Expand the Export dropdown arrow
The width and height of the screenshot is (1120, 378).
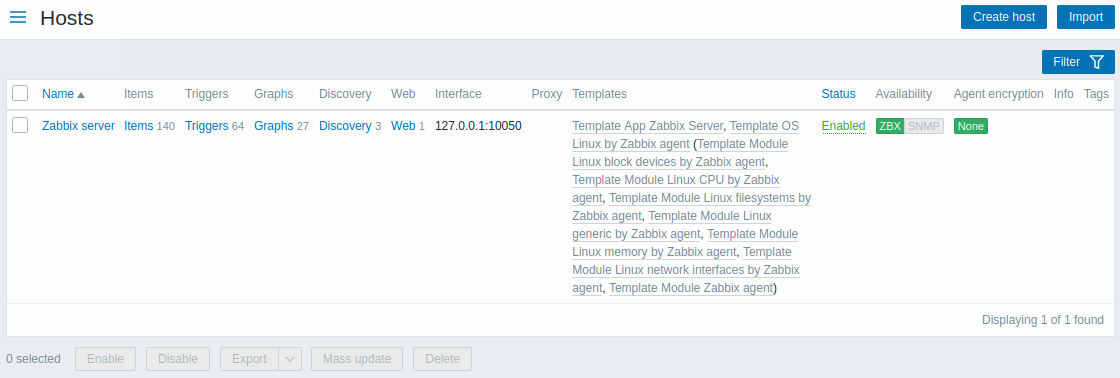(290, 359)
